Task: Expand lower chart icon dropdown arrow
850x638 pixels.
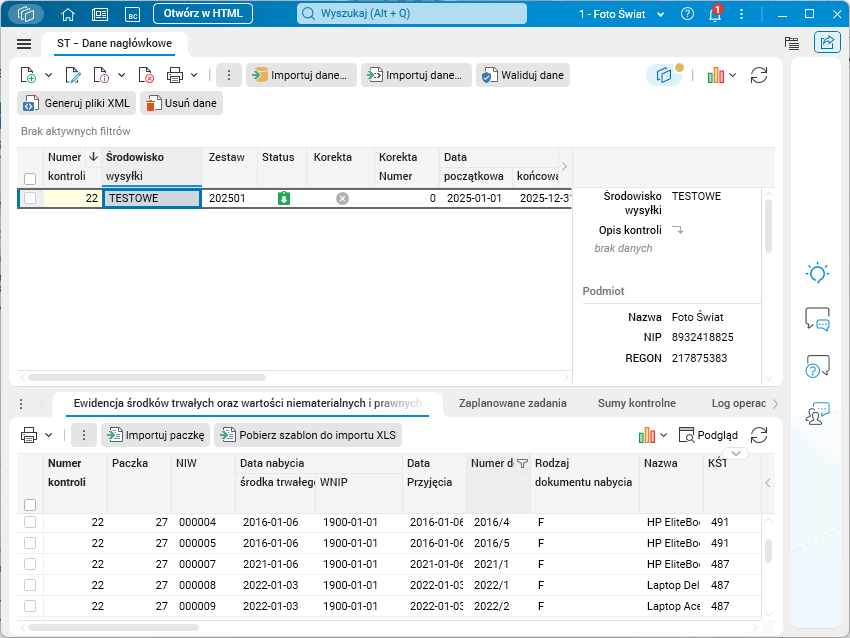Action: pos(664,435)
